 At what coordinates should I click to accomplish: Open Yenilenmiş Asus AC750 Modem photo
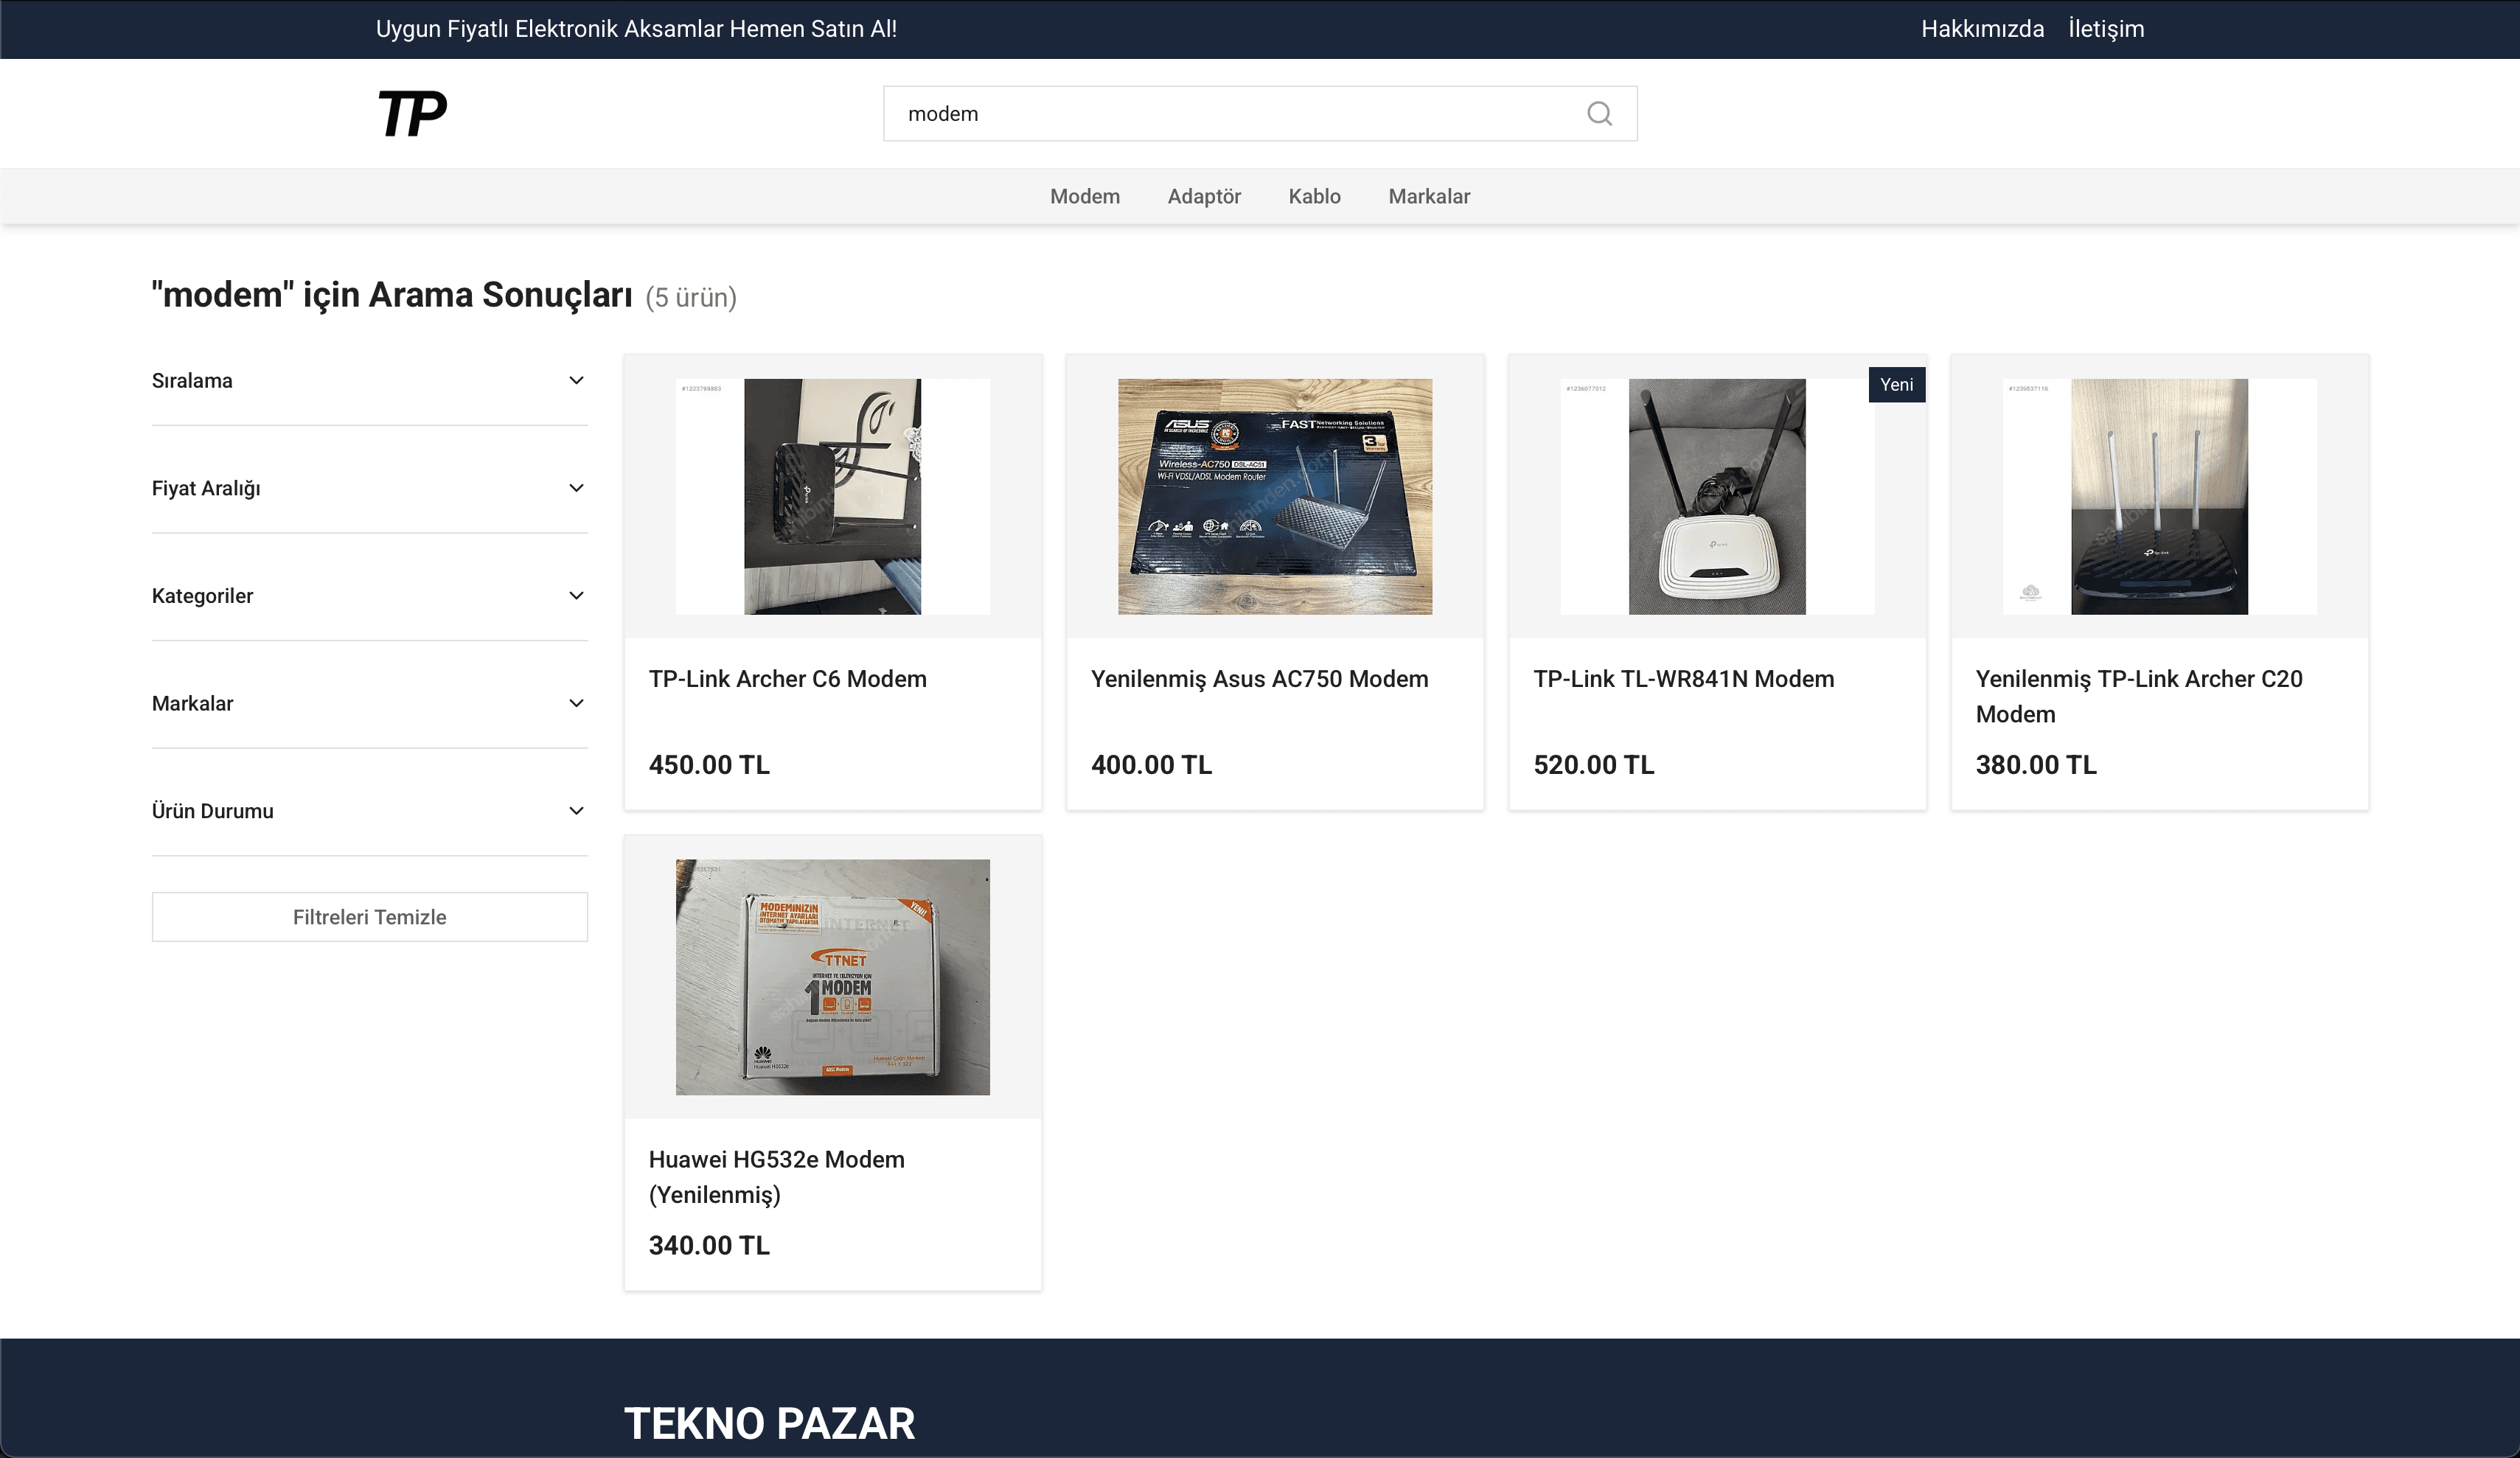1275,497
